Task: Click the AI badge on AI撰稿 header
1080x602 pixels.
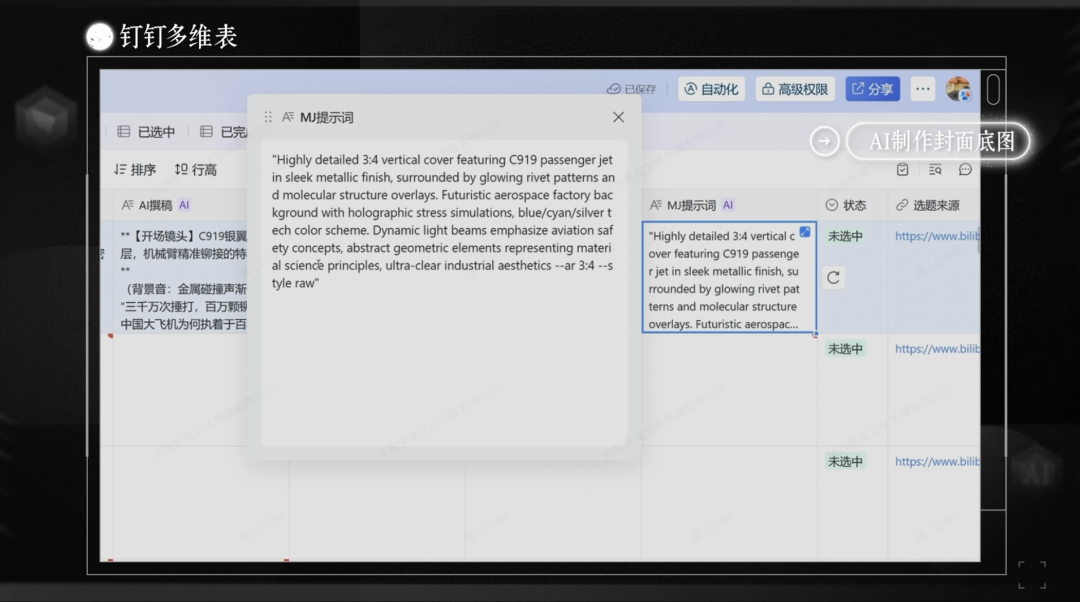Action: coord(184,205)
